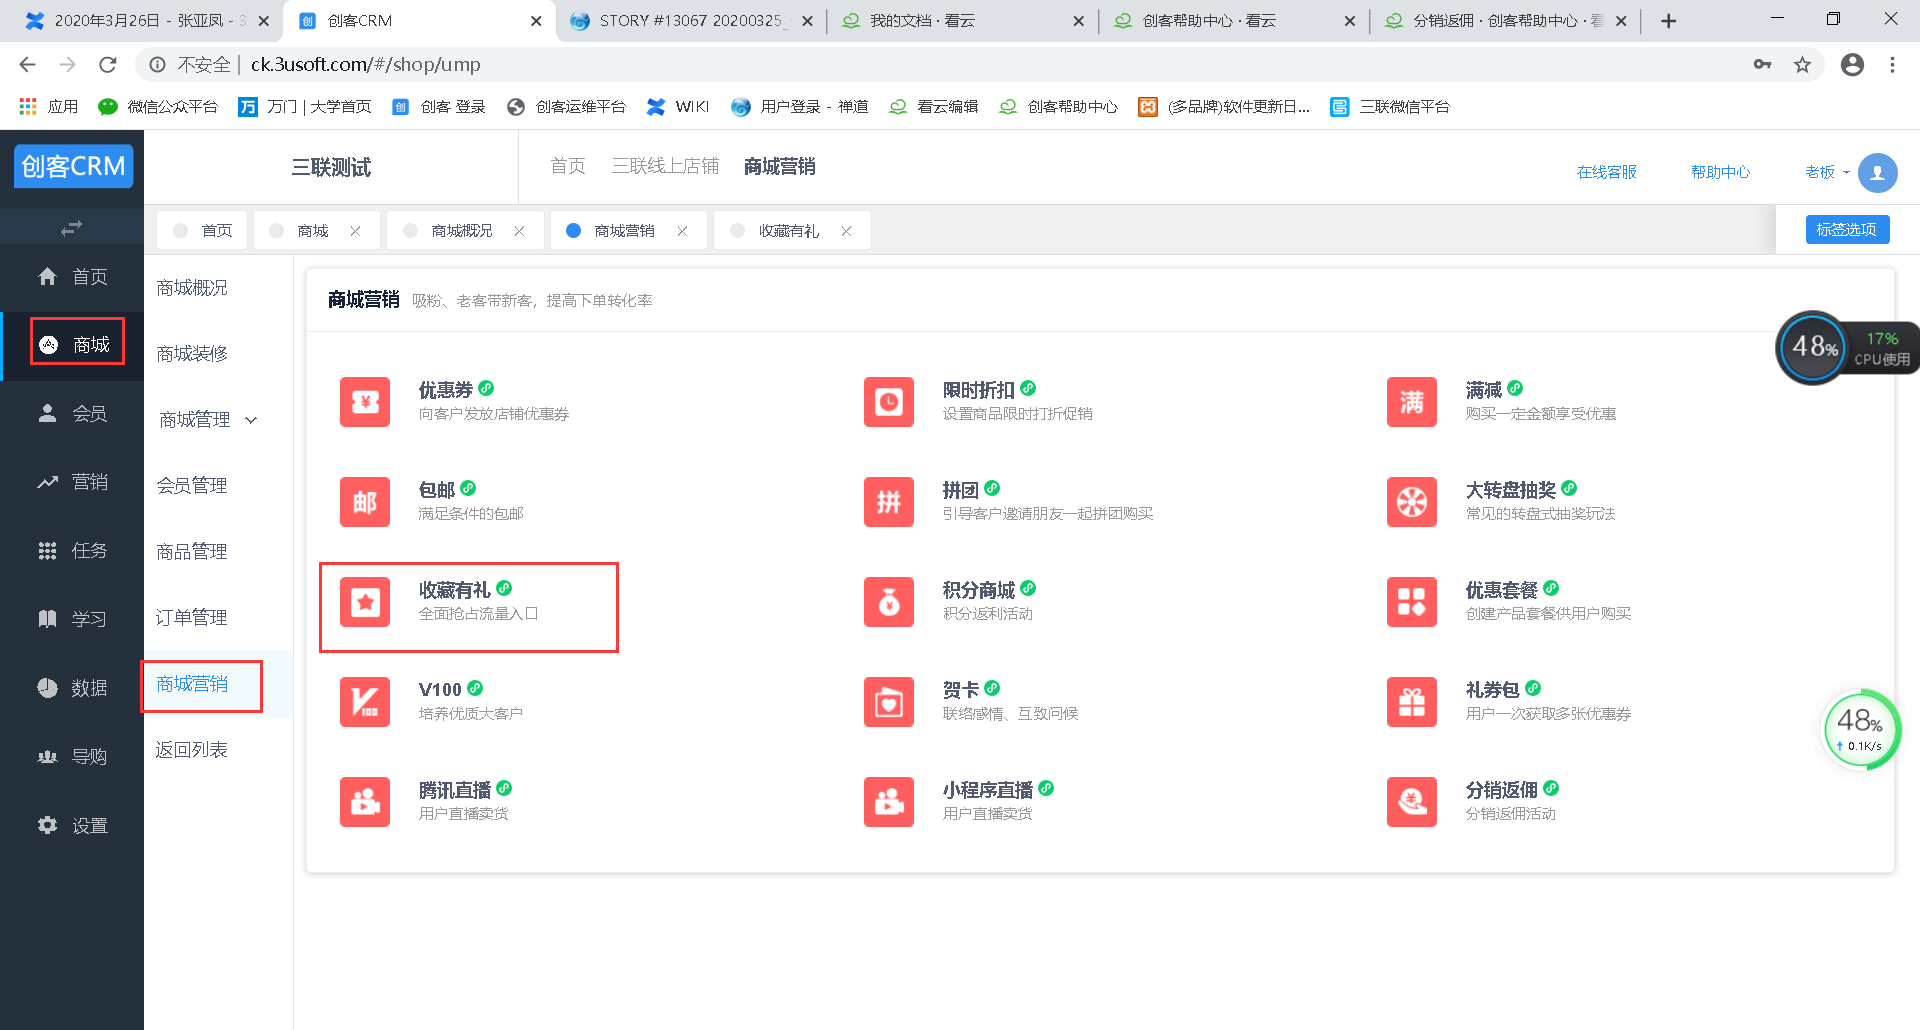
Task: Open the 帮助中心 link
Action: click(1721, 172)
